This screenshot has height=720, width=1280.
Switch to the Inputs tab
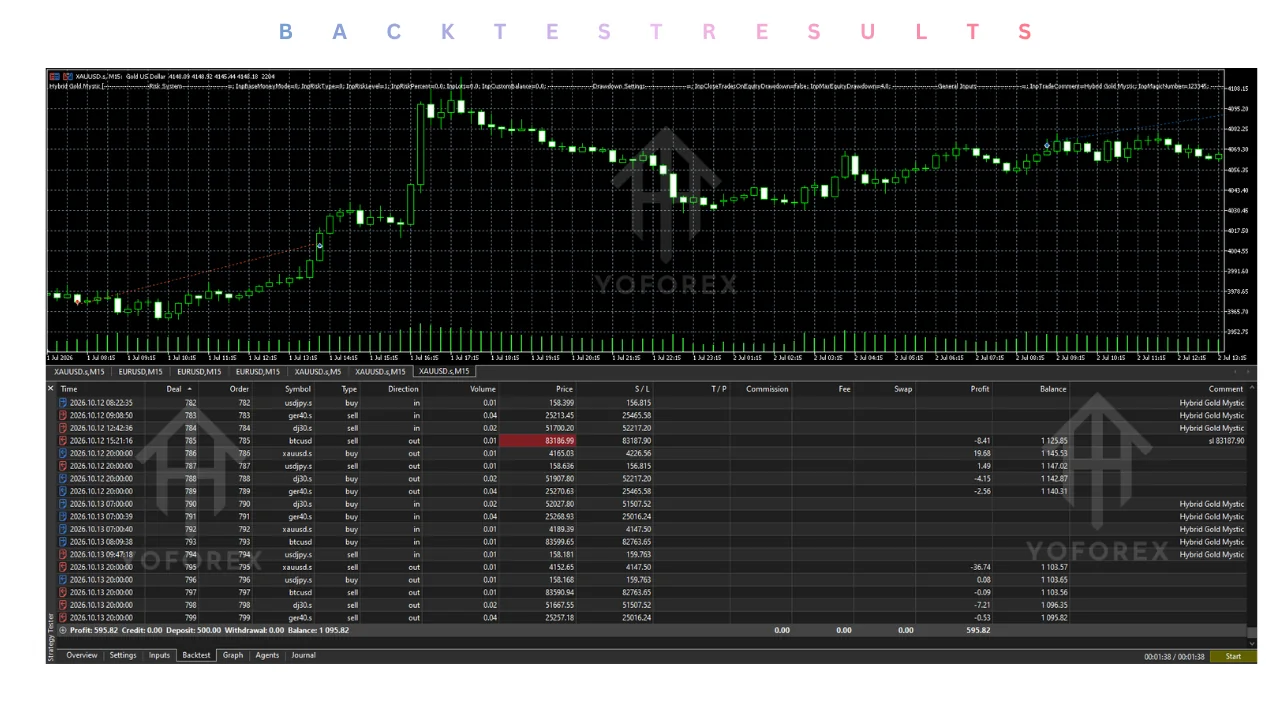pyautogui.click(x=159, y=656)
